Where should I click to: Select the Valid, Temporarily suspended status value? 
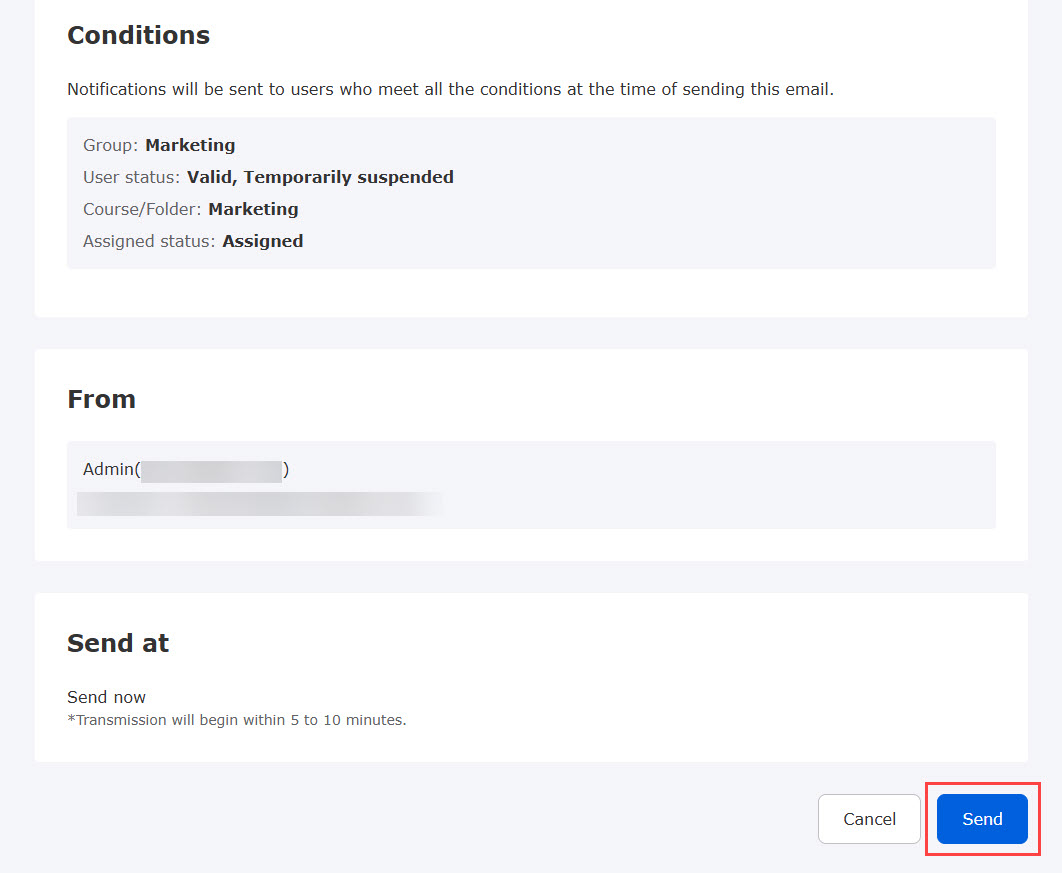[320, 177]
